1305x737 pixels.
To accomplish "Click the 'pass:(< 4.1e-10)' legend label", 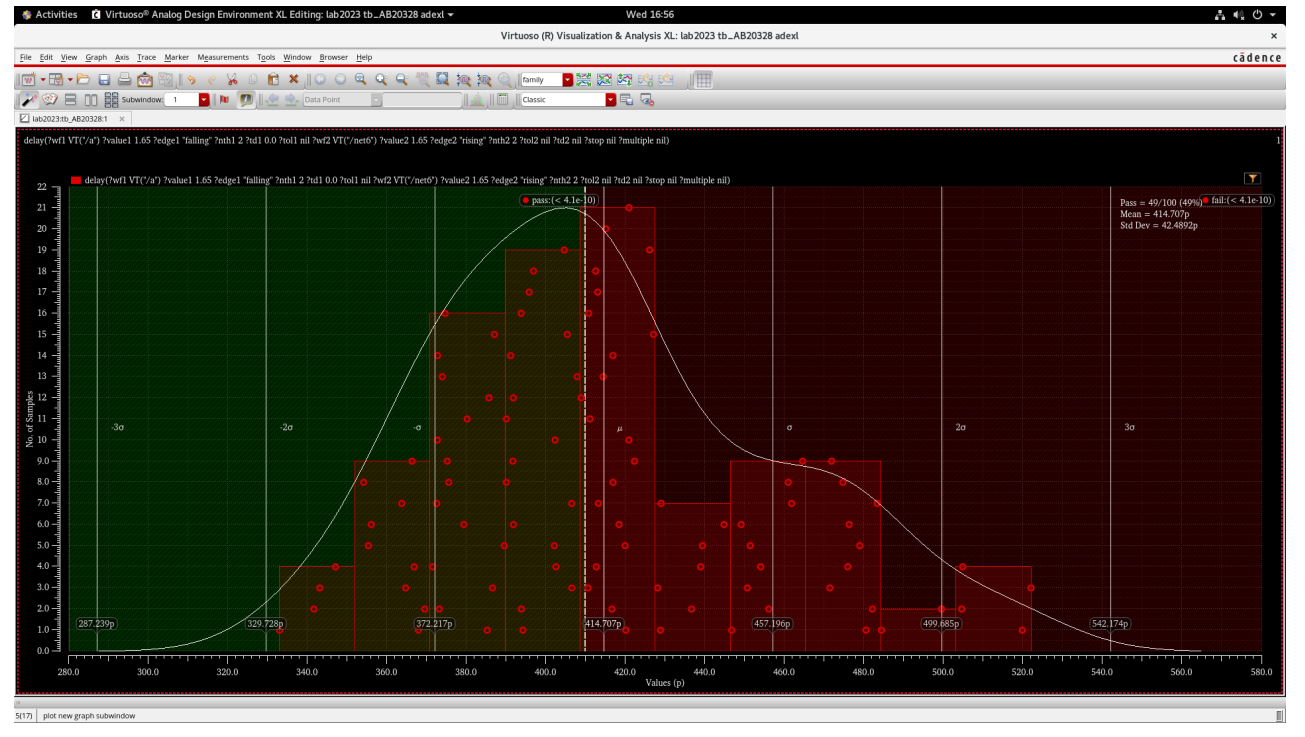I will pyautogui.click(x=558, y=201).
